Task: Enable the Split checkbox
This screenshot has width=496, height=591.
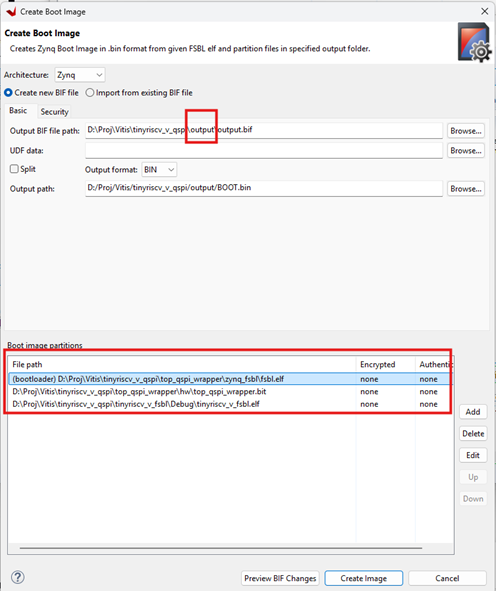Action: tap(14, 169)
